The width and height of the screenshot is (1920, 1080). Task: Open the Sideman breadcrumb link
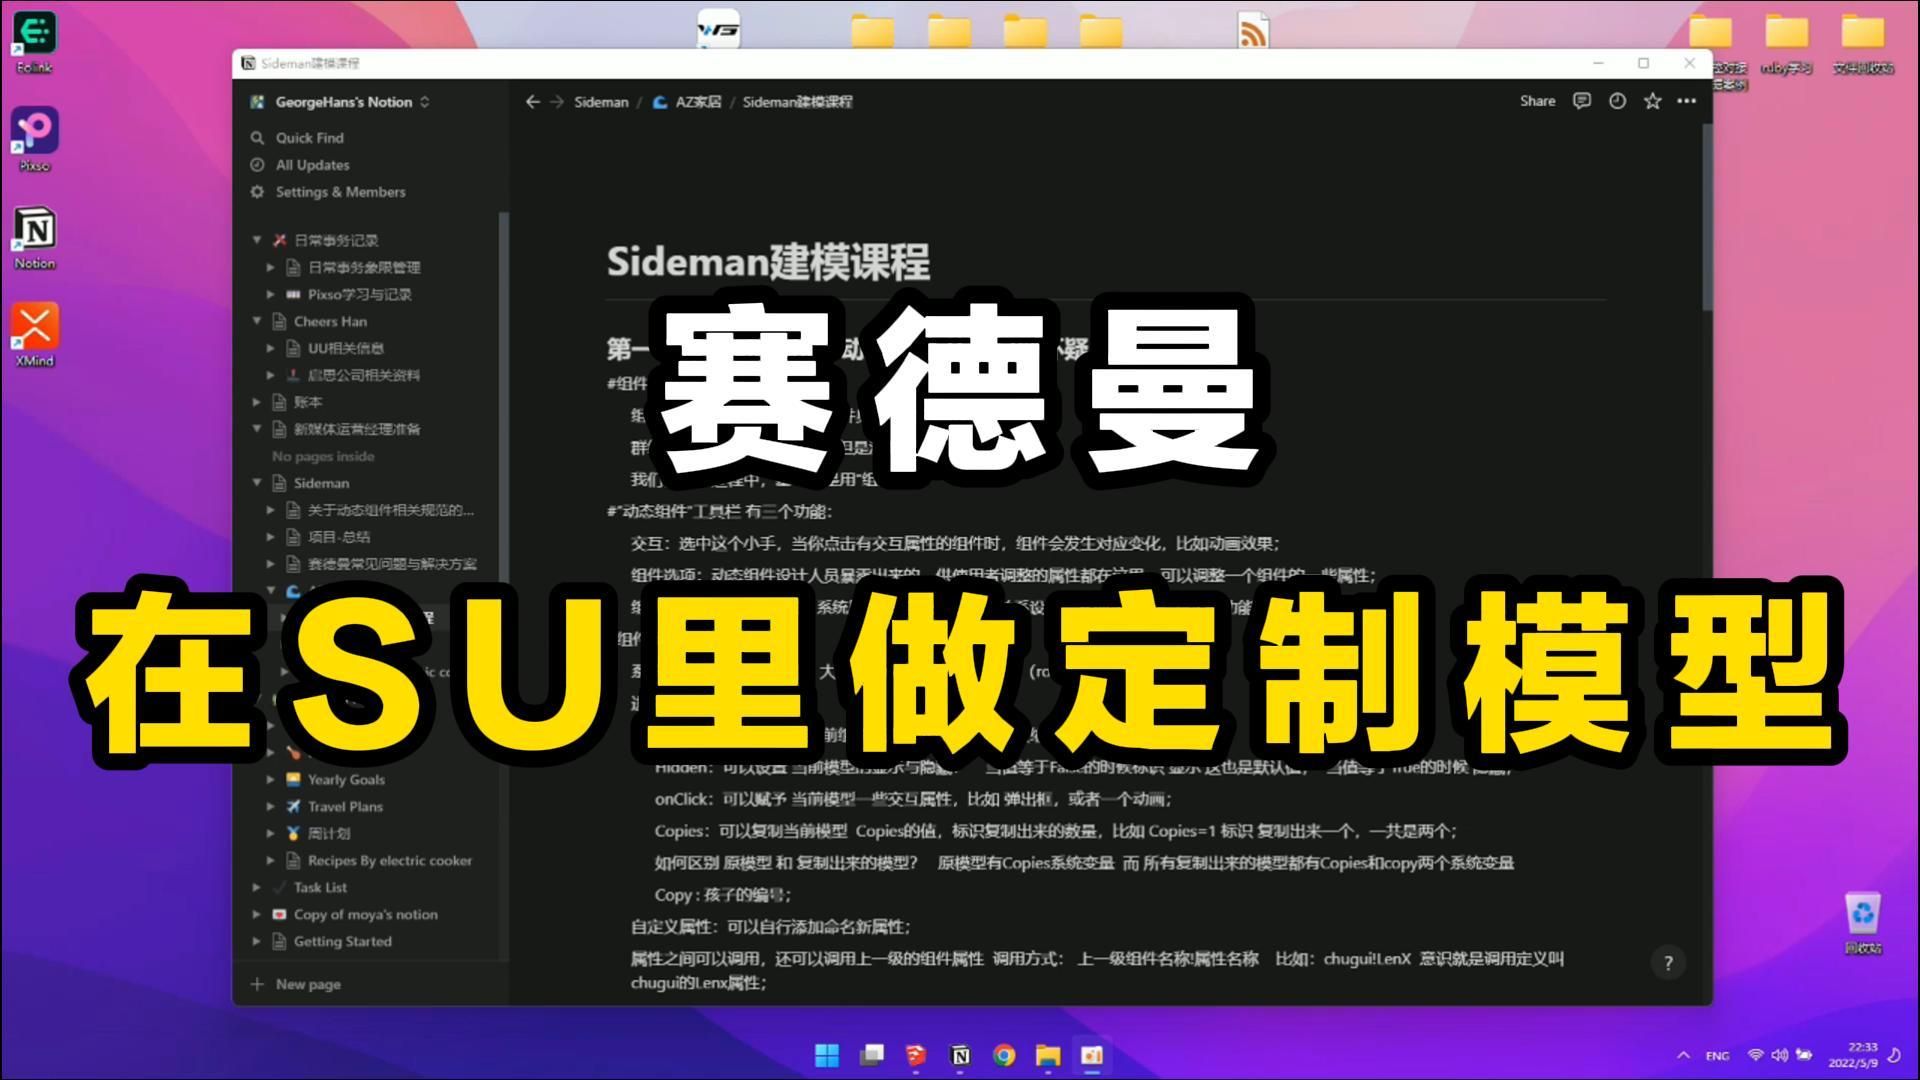coord(600,101)
